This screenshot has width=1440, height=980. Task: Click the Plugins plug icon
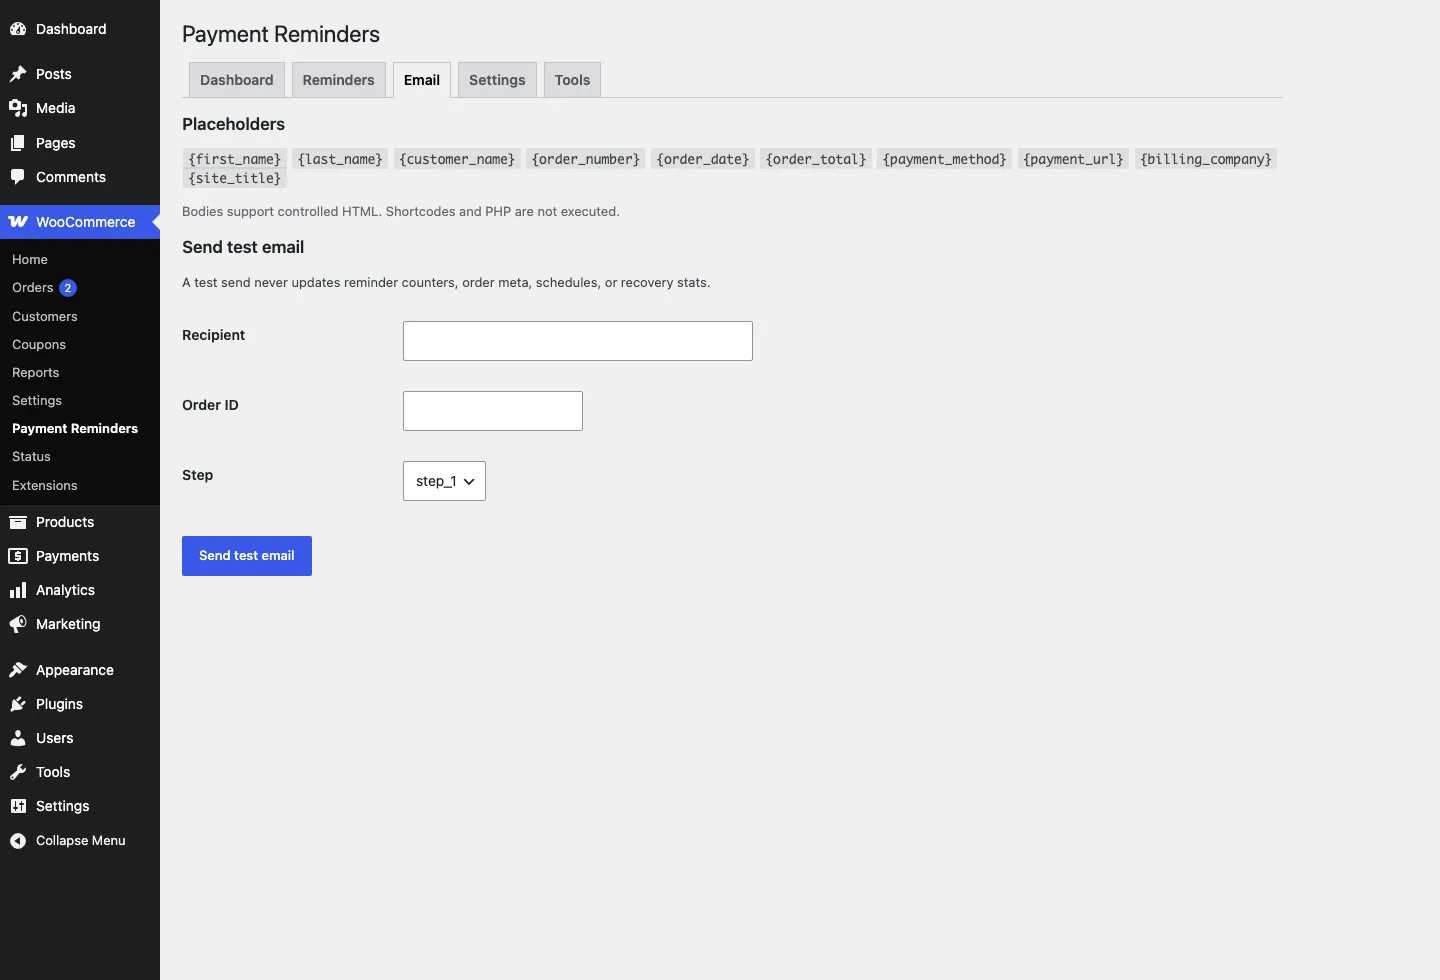pyautogui.click(x=18, y=704)
